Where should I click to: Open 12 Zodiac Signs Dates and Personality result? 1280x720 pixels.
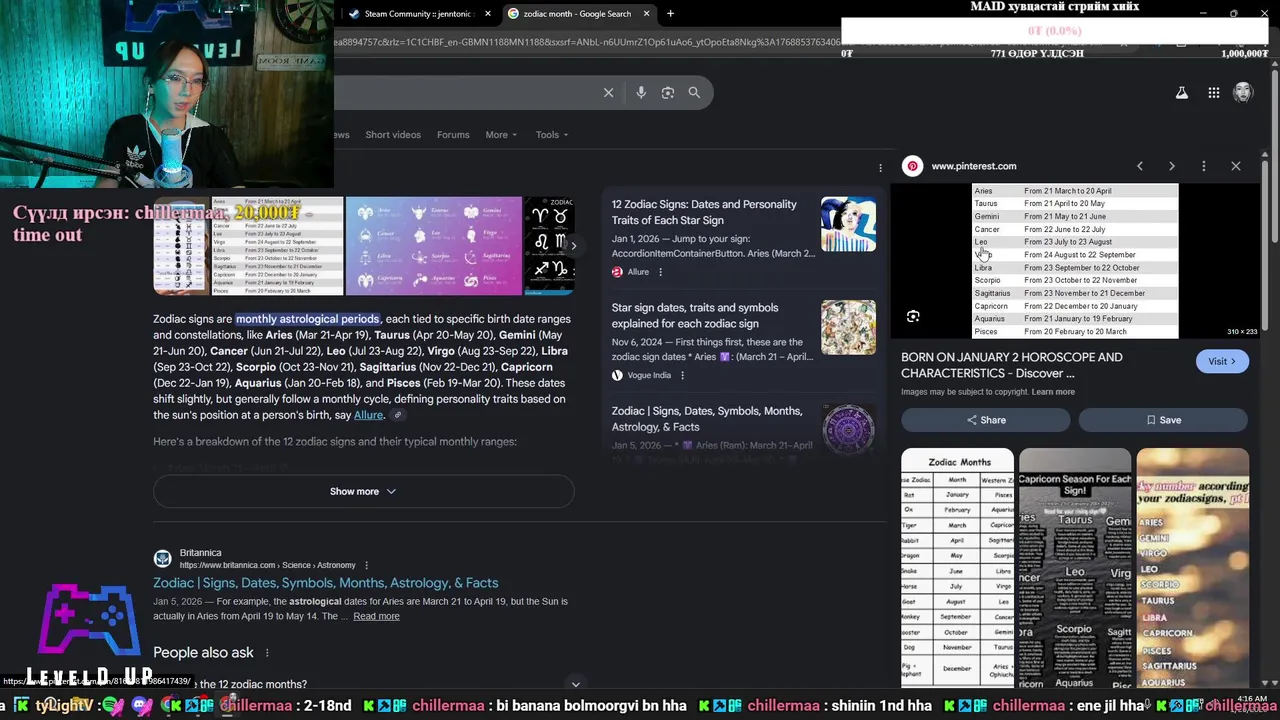point(704,212)
